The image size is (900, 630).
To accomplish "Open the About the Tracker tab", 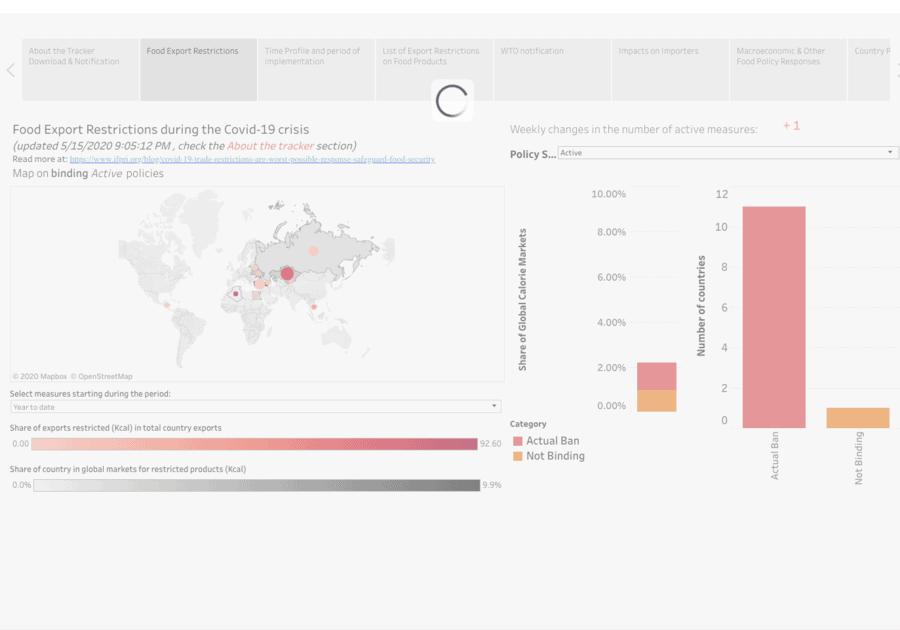I will tap(80, 69).
